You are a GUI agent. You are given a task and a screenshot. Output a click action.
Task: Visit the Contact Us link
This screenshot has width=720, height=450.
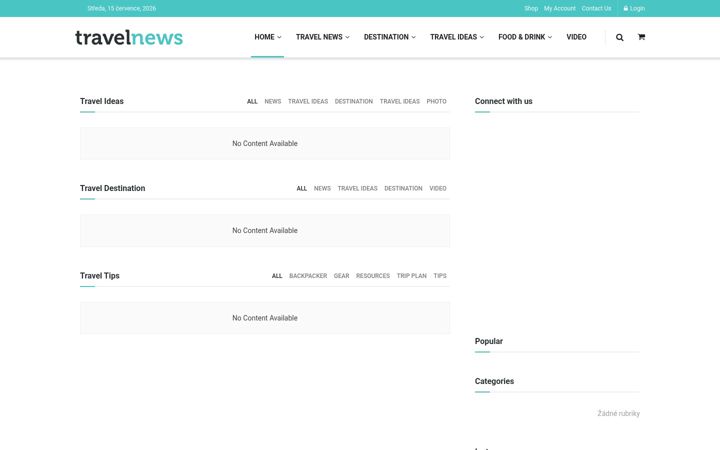[596, 8]
